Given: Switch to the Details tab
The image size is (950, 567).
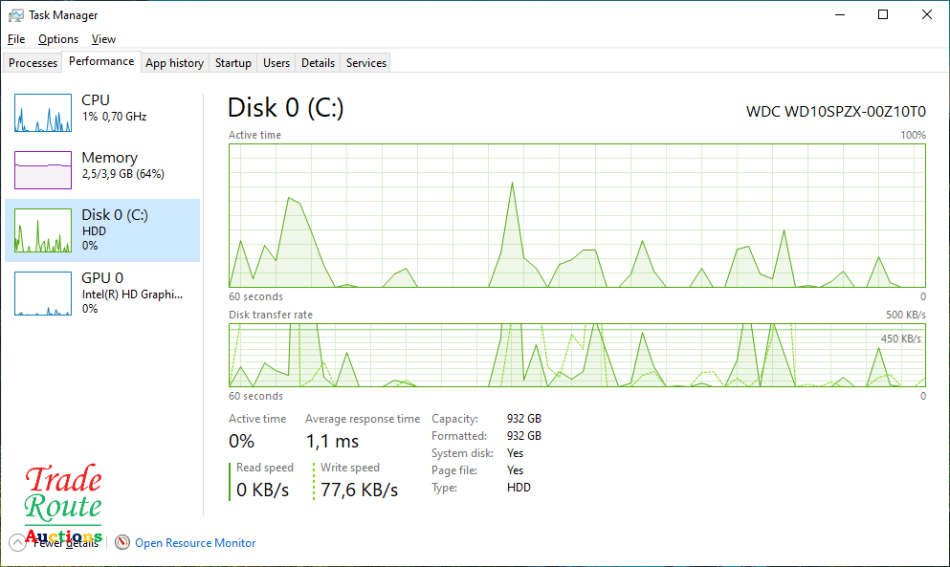Looking at the screenshot, I should pos(318,63).
